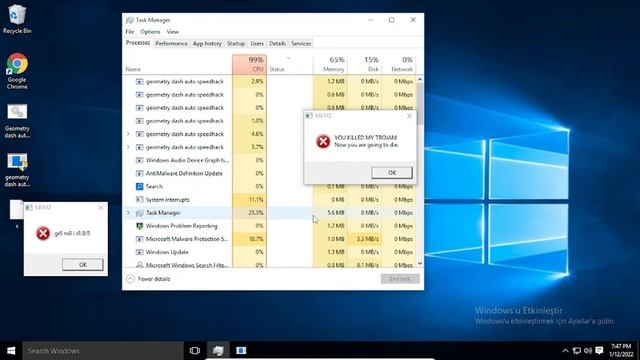The height and width of the screenshot is (360, 640).
Task: Open the Google Chrome desktop shortcut
Action: (17, 70)
